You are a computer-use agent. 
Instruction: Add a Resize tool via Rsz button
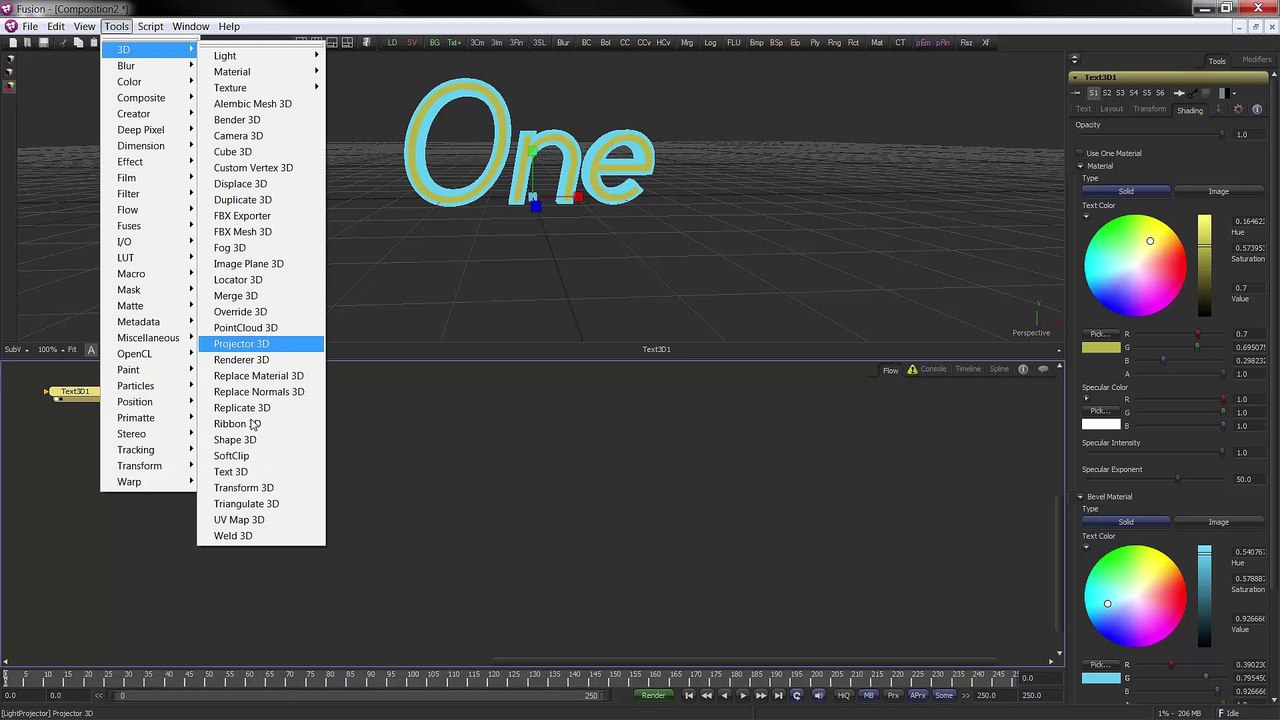[966, 42]
